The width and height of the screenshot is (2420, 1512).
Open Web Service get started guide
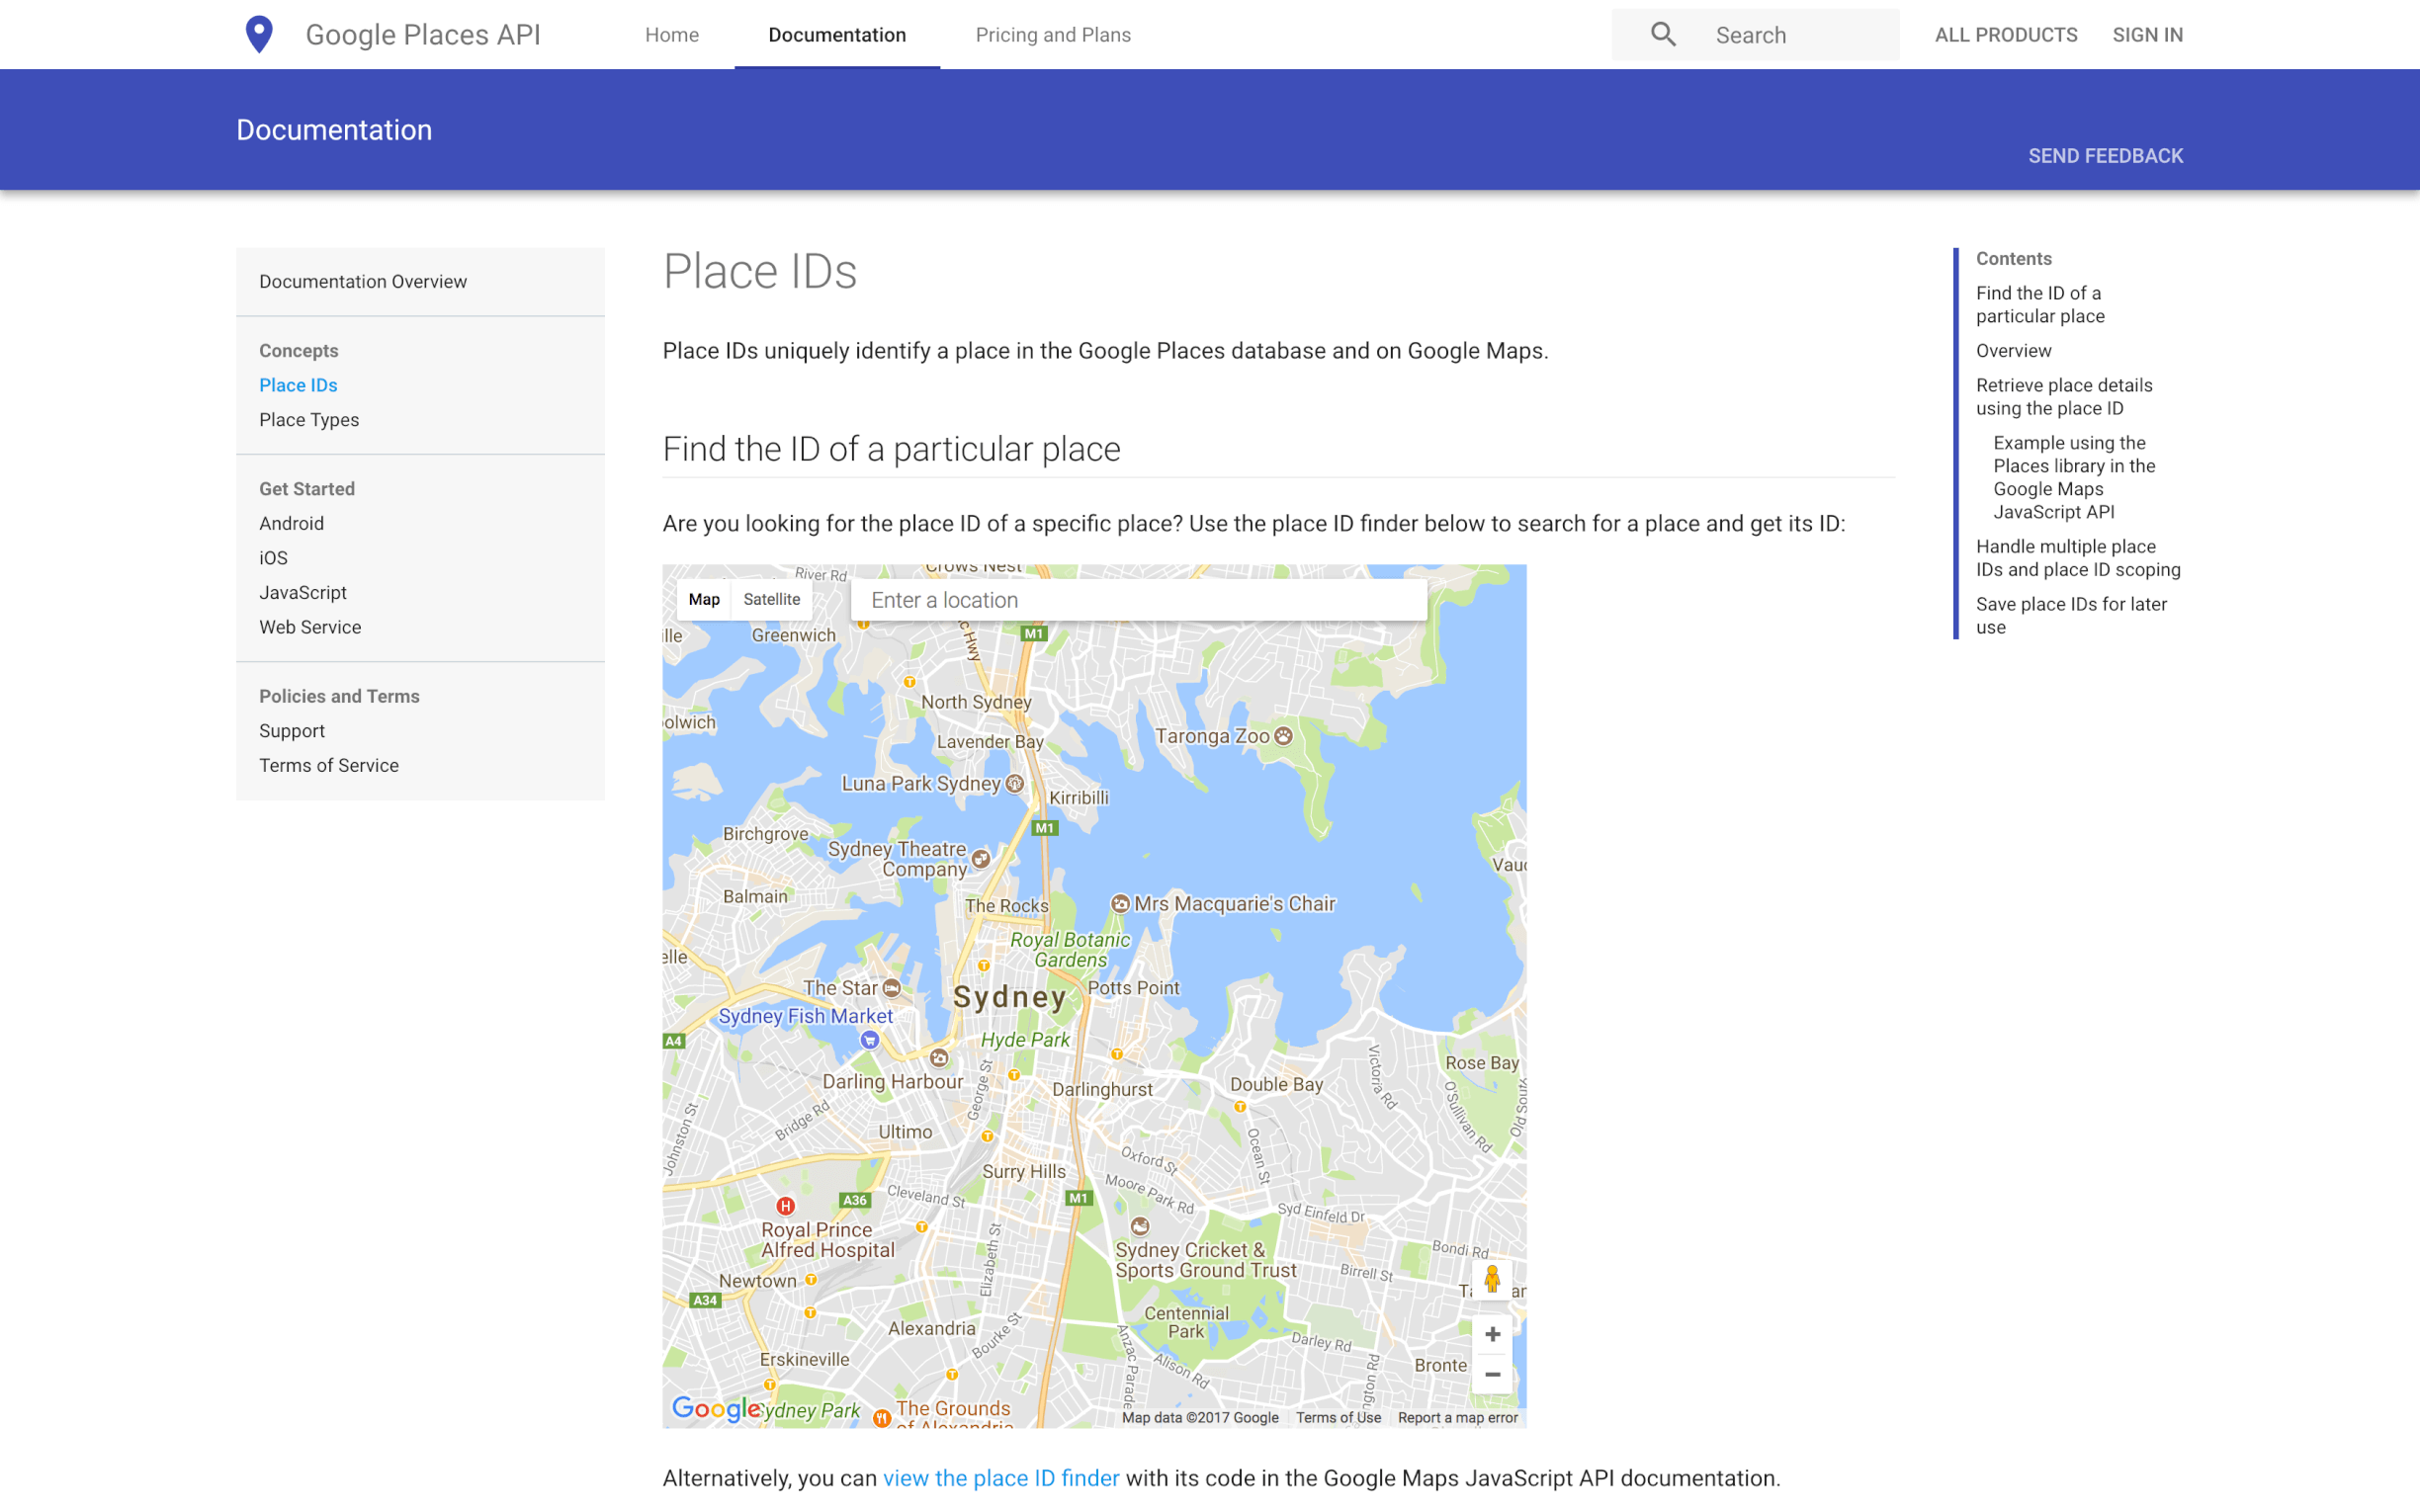pyautogui.click(x=310, y=627)
